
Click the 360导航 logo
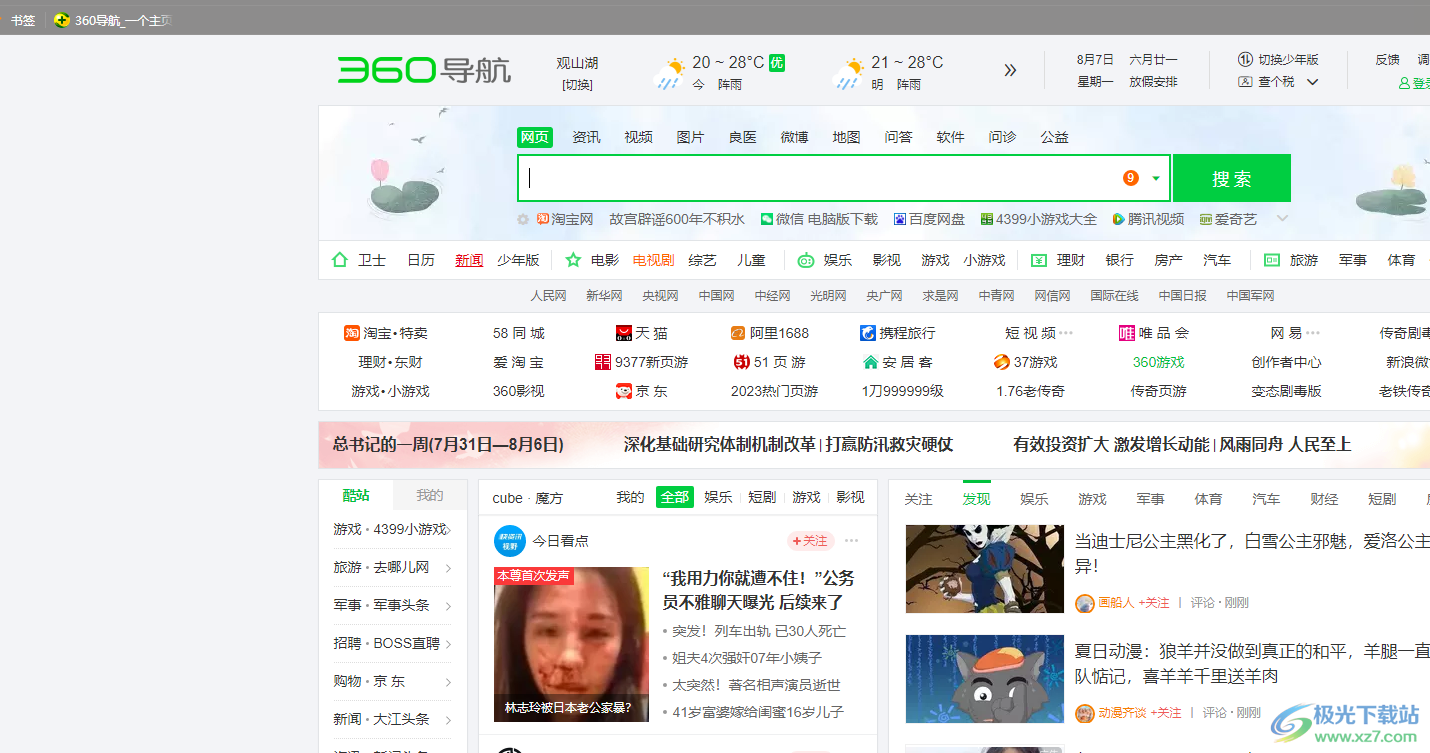coord(424,70)
